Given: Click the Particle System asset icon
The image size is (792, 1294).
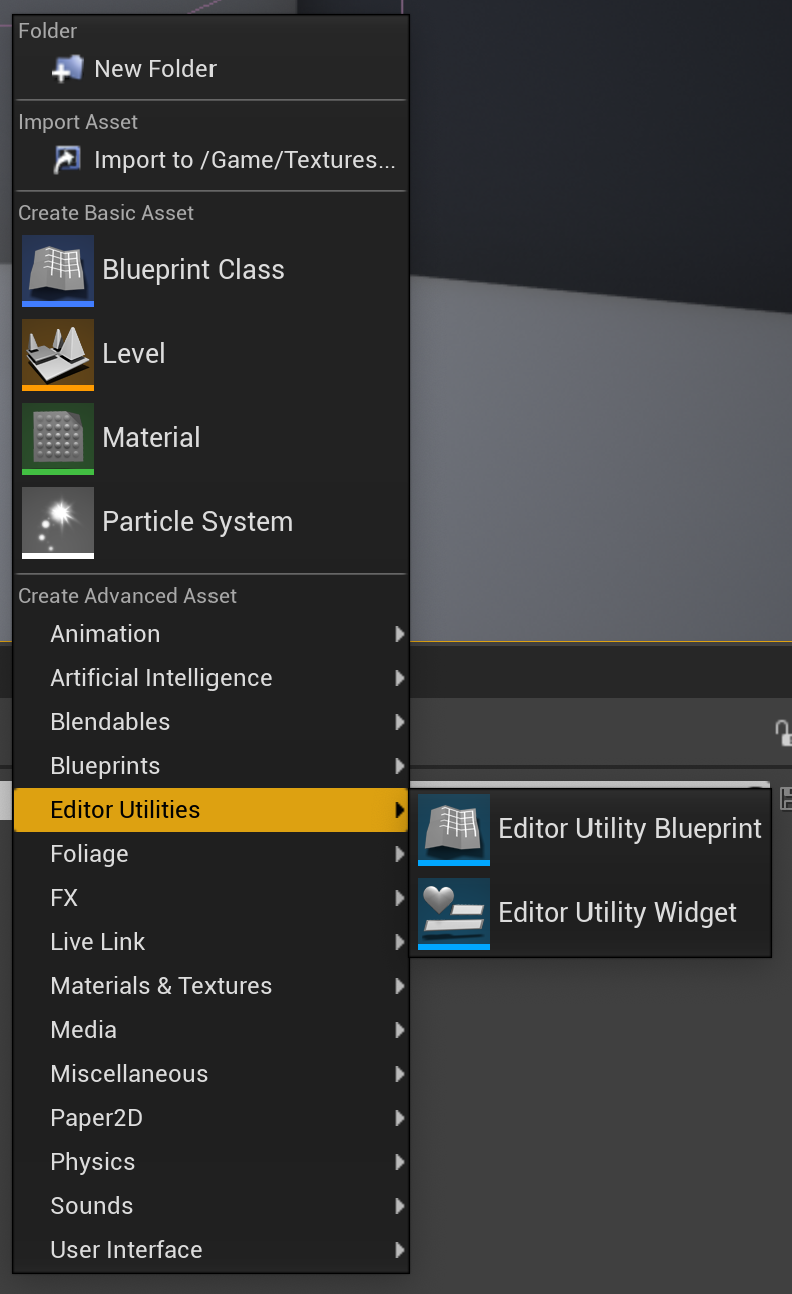Looking at the screenshot, I should pos(57,522).
